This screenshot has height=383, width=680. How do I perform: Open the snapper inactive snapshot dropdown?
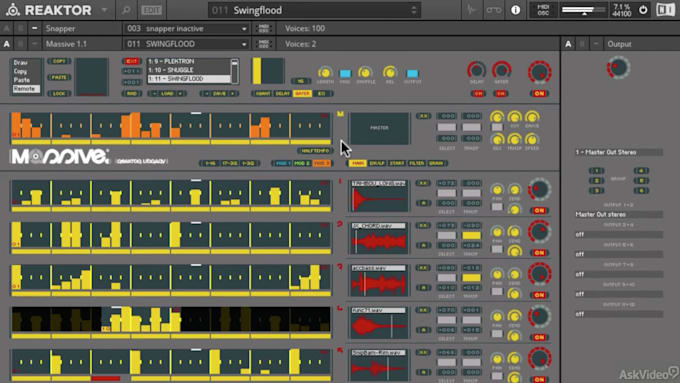(x=187, y=29)
